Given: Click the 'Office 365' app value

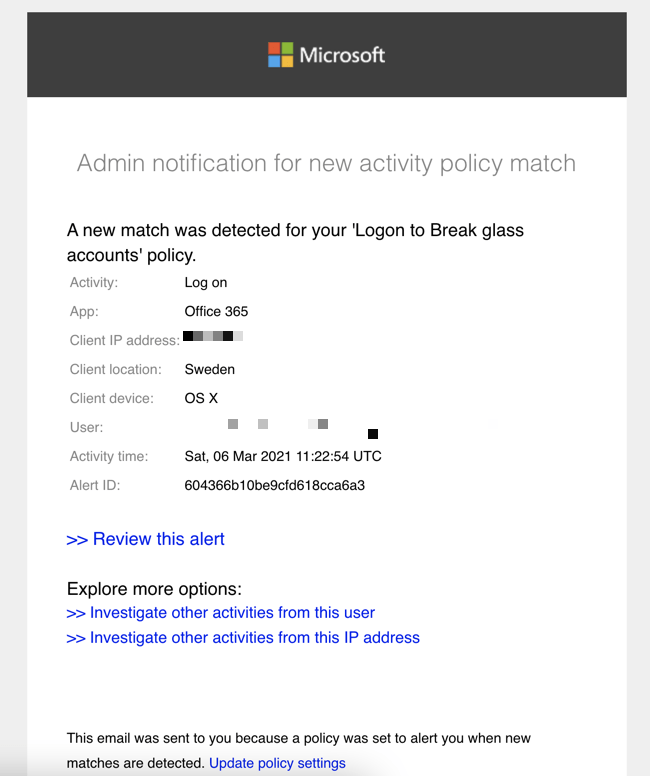Looking at the screenshot, I should click(x=216, y=311).
